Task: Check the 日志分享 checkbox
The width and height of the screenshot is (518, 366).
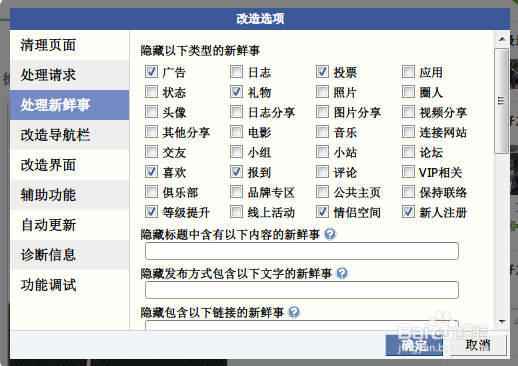Action: click(x=236, y=112)
